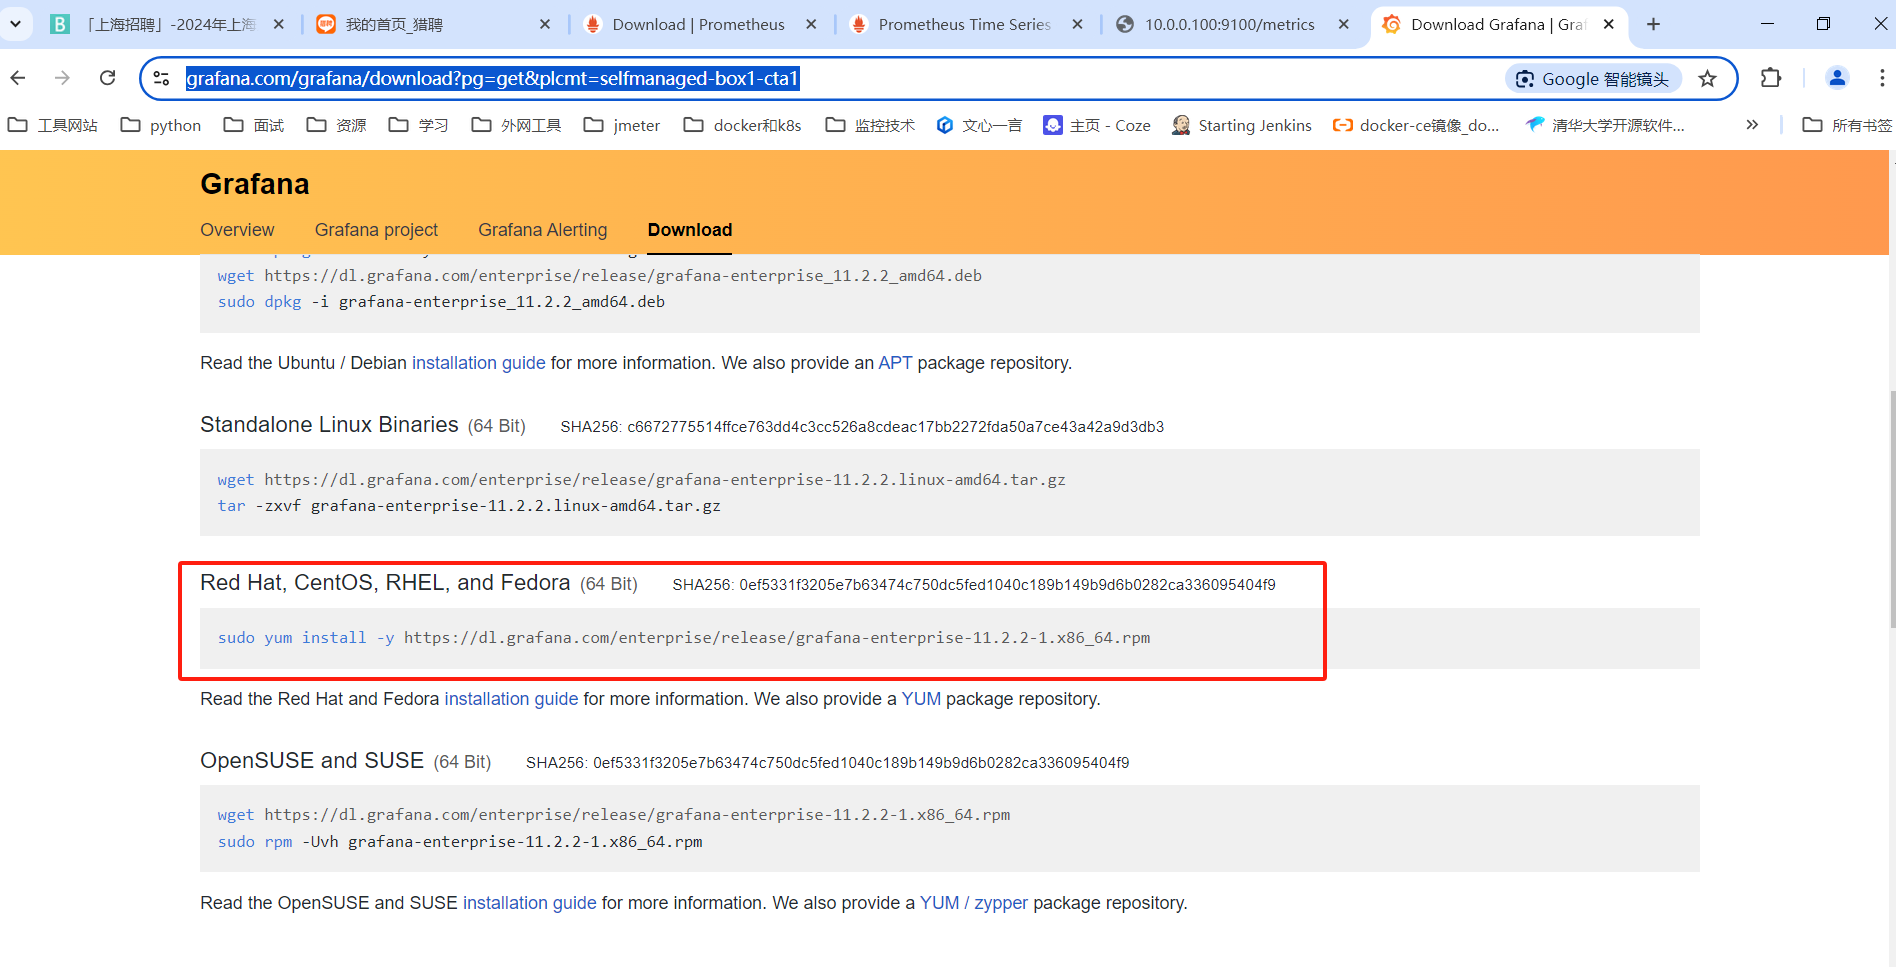Go back to the previous page
The height and width of the screenshot is (967, 1896).
click(18, 78)
